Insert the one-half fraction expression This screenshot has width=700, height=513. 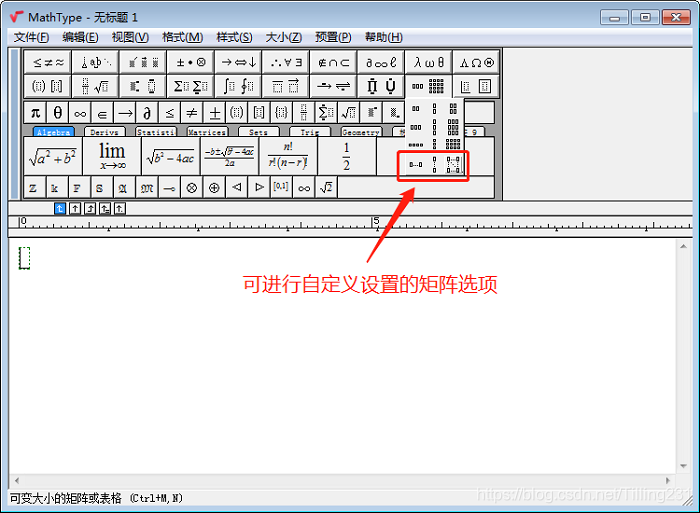click(347, 156)
